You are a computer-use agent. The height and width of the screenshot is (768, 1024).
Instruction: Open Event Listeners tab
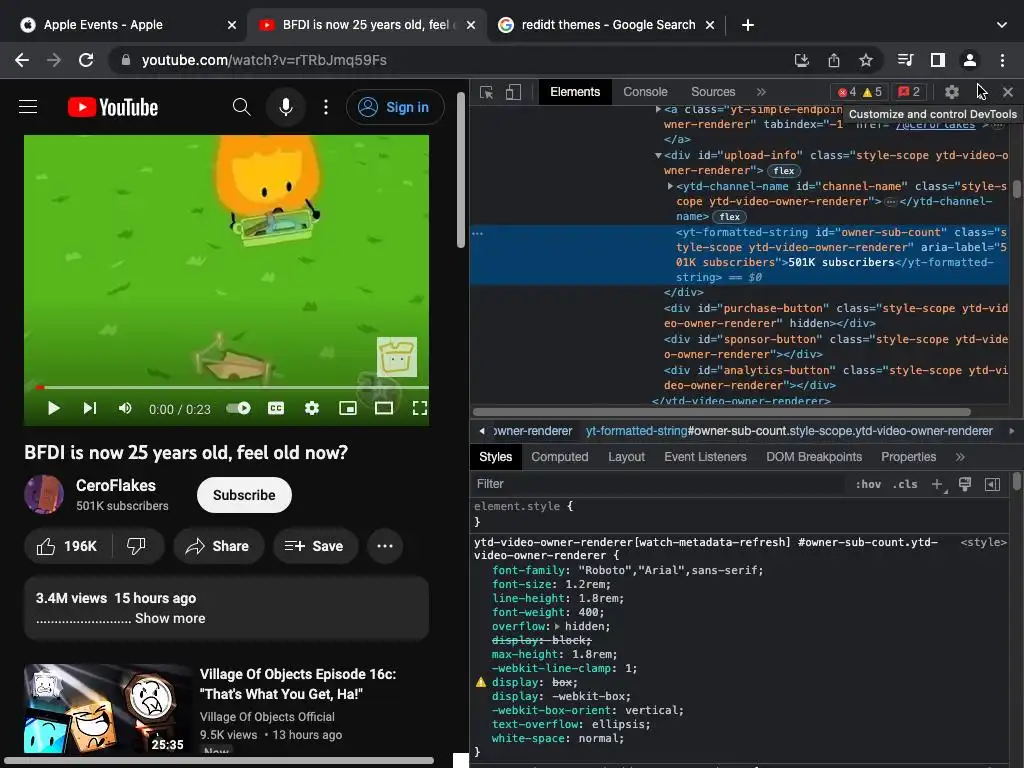tap(705, 457)
